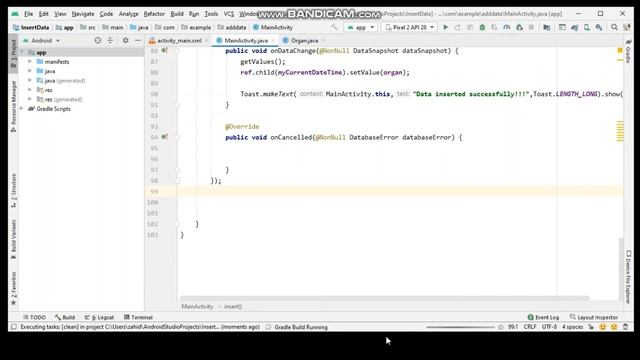The height and width of the screenshot is (360, 640).
Task: Run the app with the green play icon
Action: point(446,27)
